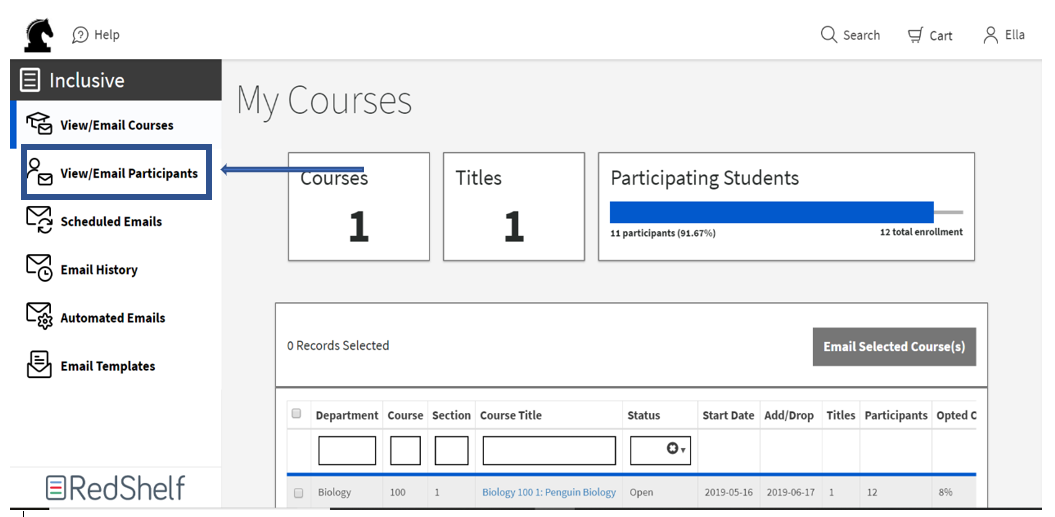
Task: Toggle the select-all checkbox in table header
Action: (x=296, y=414)
